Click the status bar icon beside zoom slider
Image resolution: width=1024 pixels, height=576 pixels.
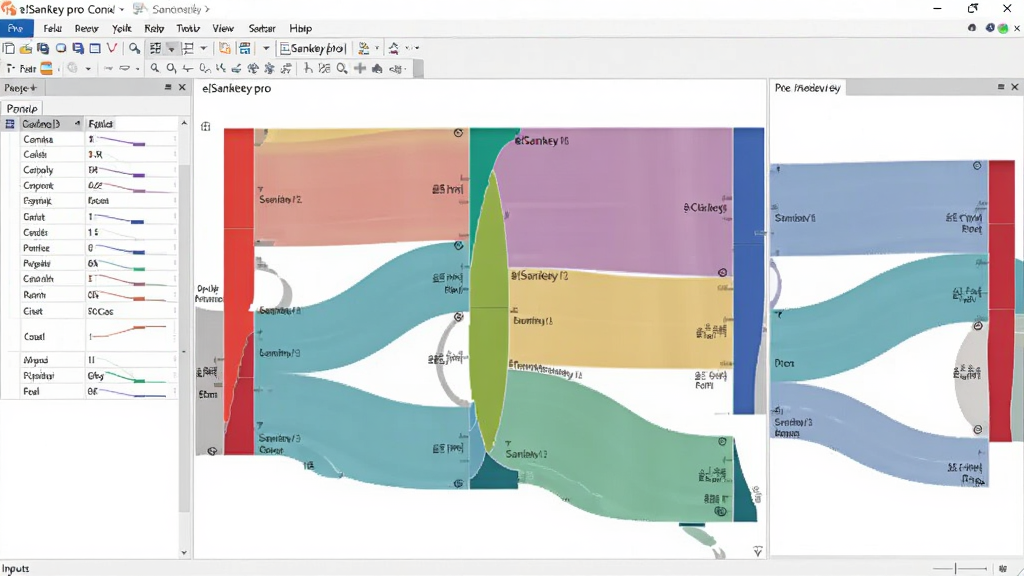[x=1002, y=568]
